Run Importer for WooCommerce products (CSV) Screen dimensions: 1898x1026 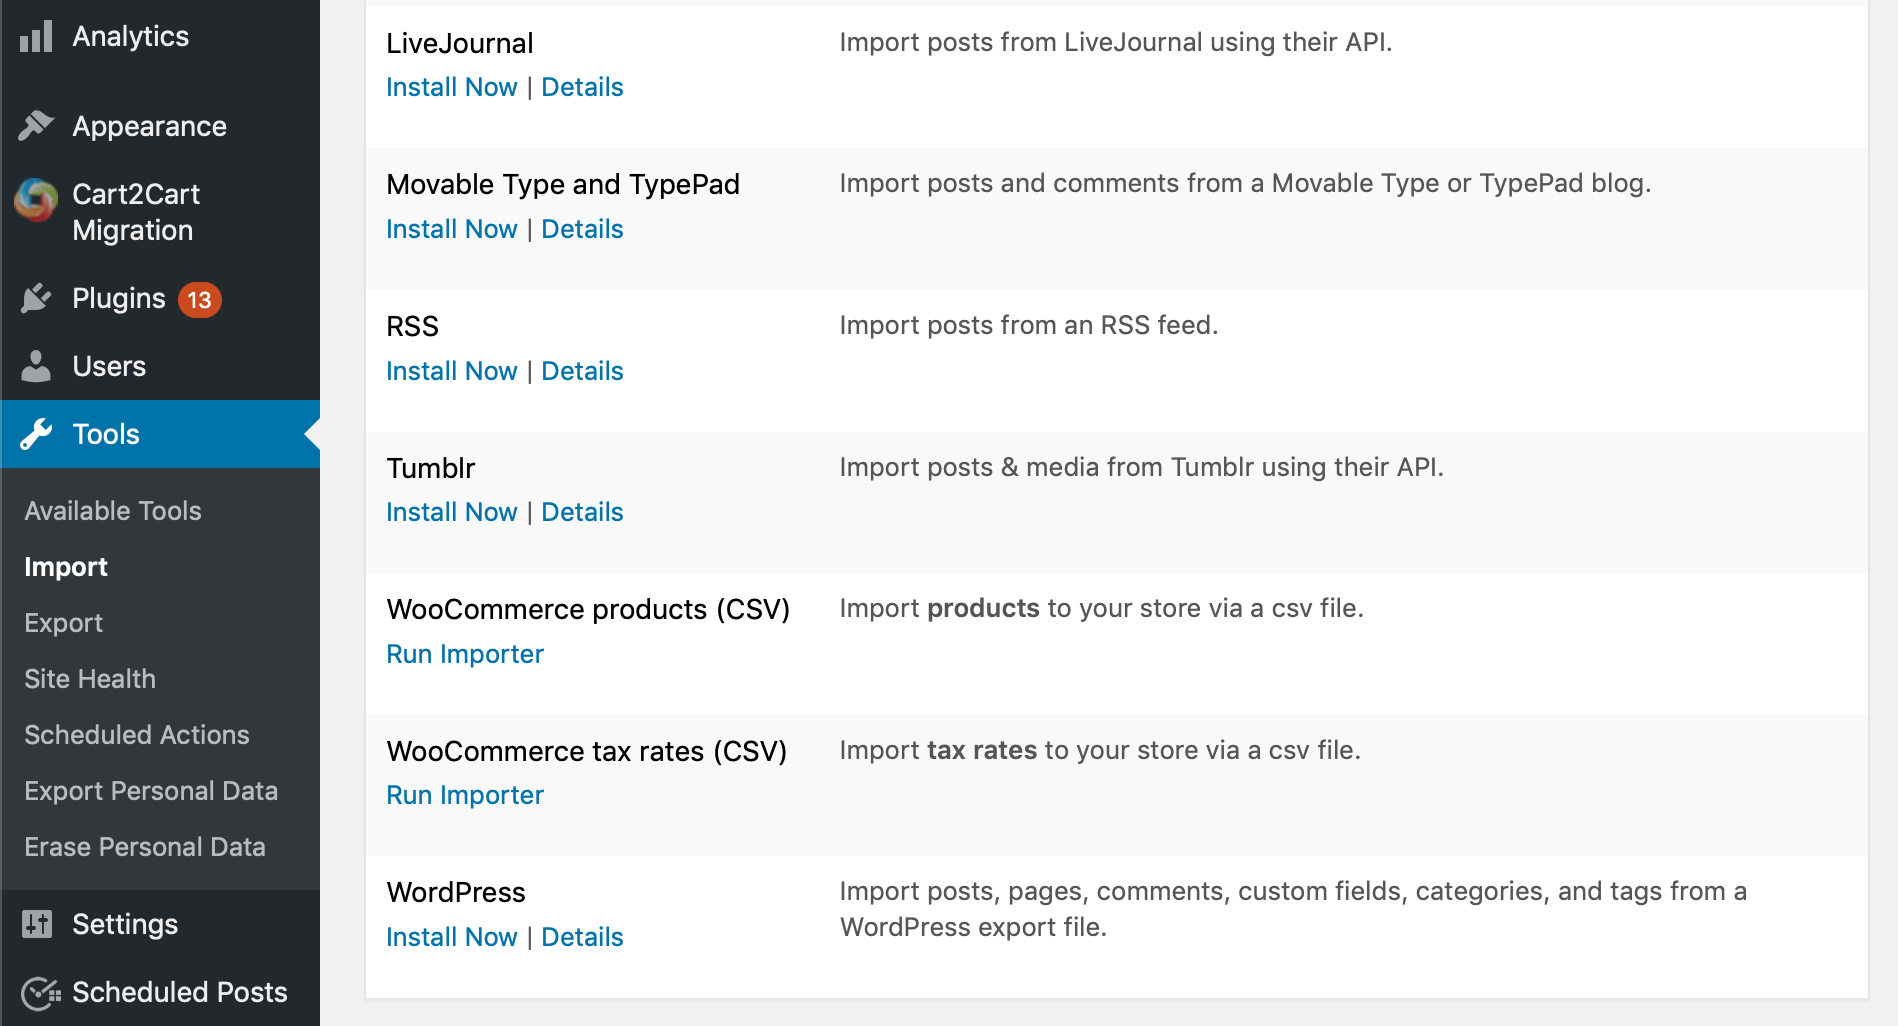[465, 654]
